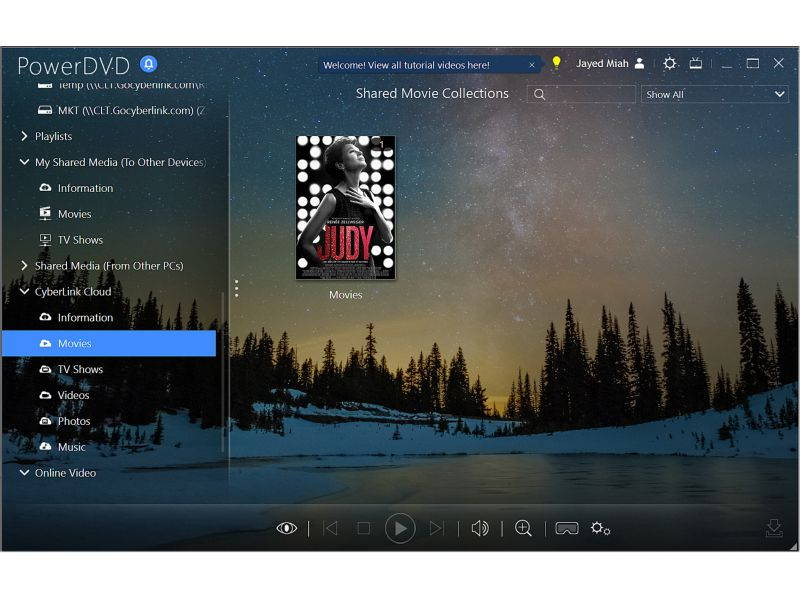Close the welcome tutorial banner
This screenshot has height=600, width=800.
pyautogui.click(x=531, y=64)
